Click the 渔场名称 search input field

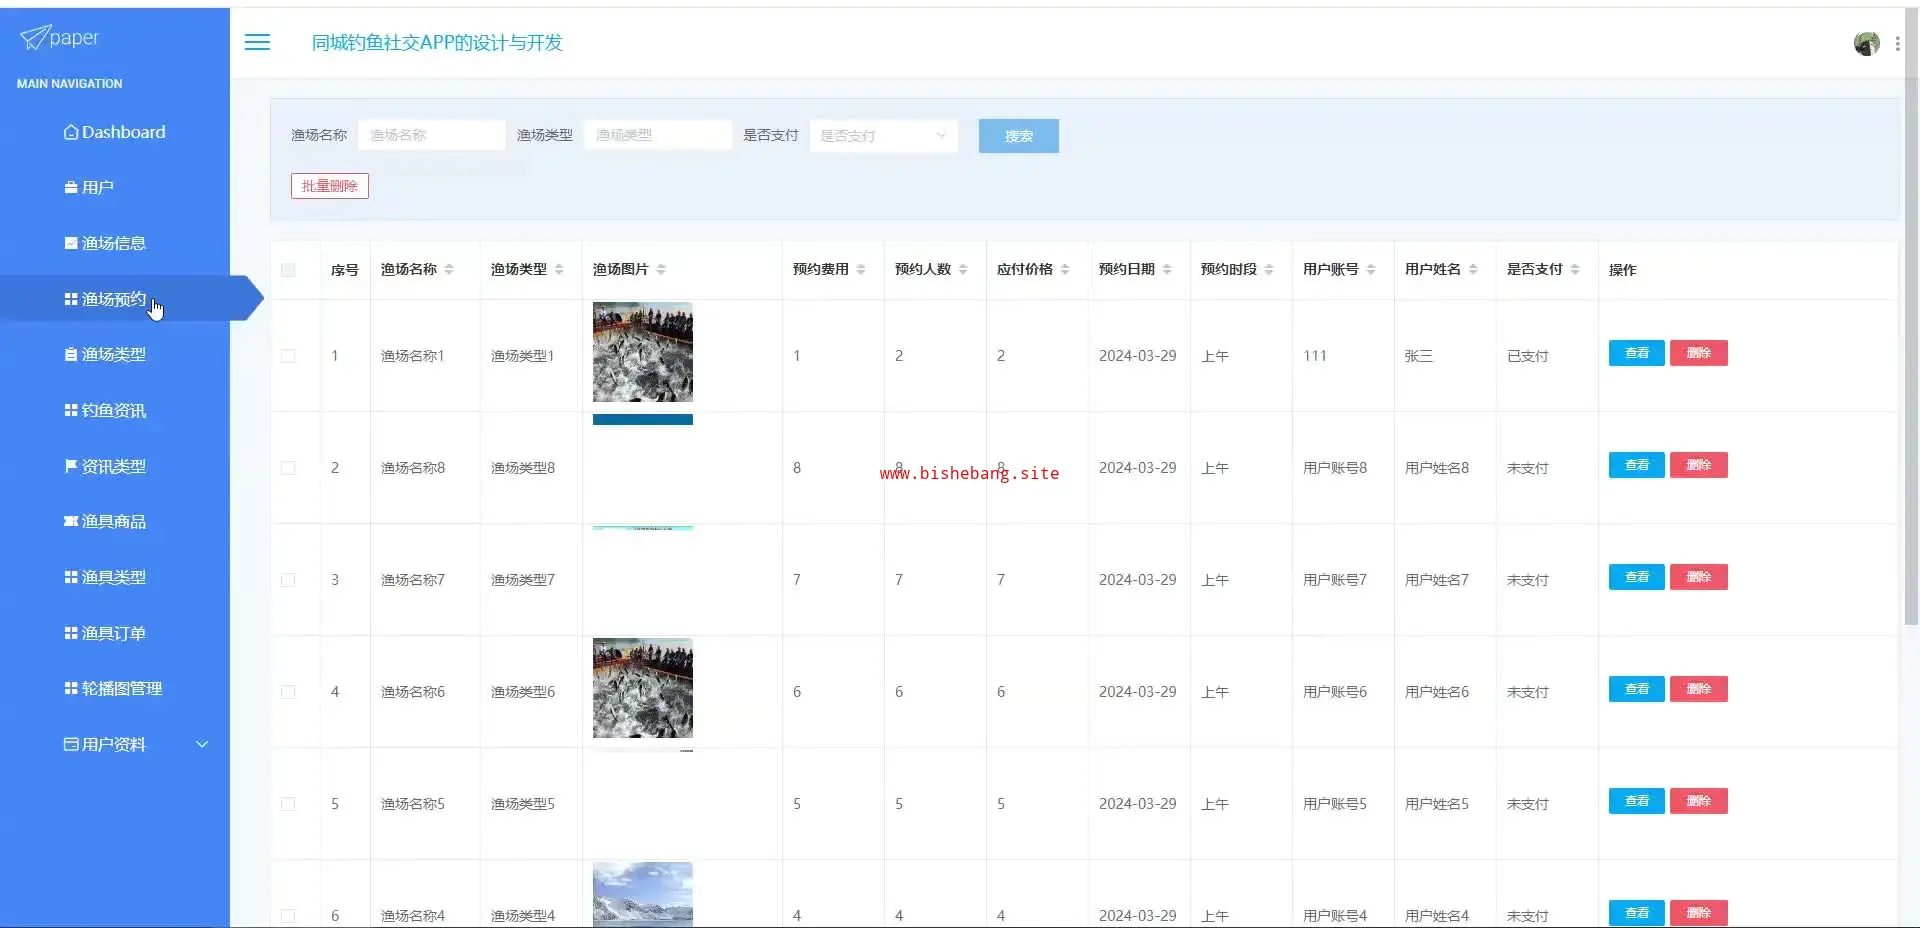pos(431,135)
